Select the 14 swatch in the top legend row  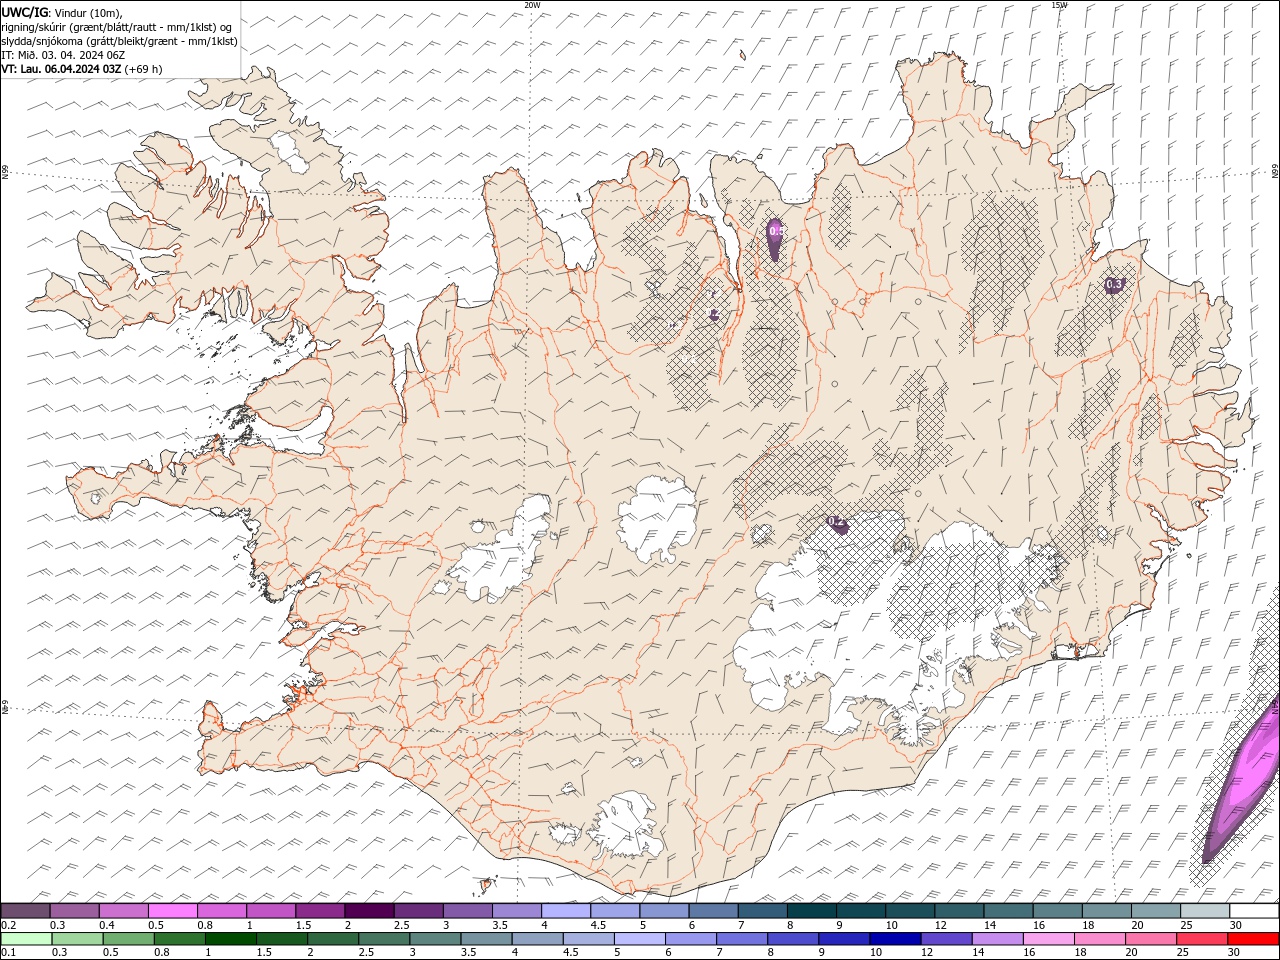click(1007, 911)
